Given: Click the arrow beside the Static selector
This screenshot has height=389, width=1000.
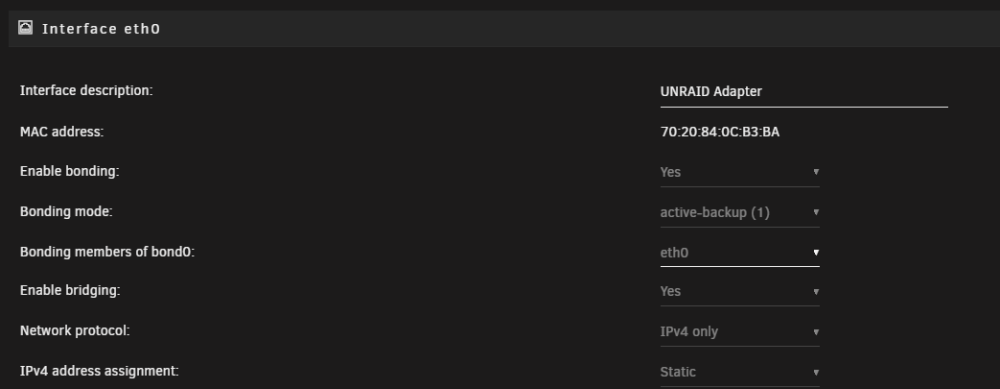Looking at the screenshot, I should [x=816, y=372].
